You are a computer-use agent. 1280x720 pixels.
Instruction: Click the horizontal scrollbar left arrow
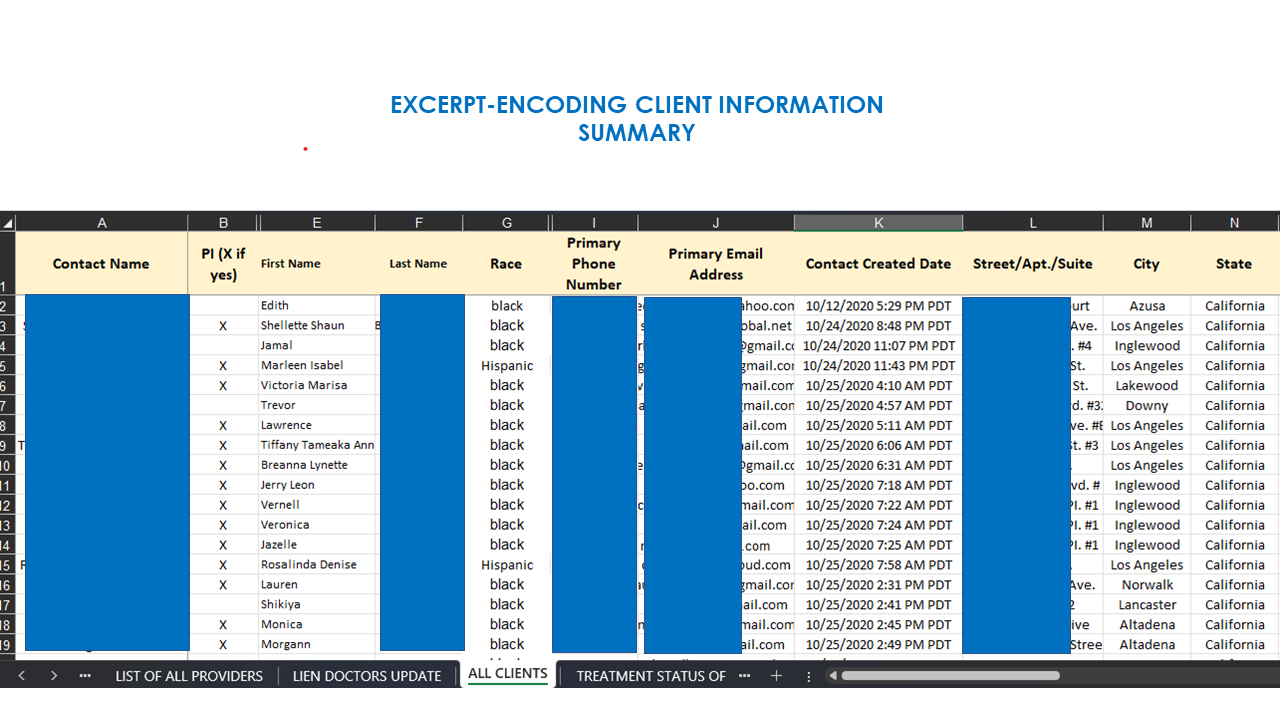click(832, 676)
